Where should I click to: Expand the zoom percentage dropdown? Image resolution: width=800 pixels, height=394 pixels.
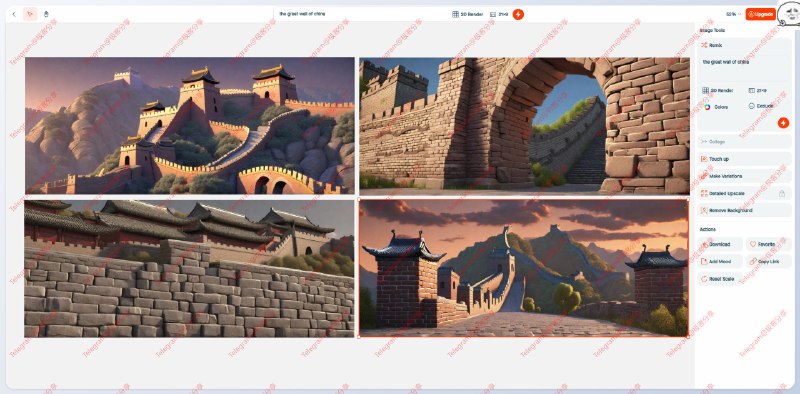coord(734,14)
